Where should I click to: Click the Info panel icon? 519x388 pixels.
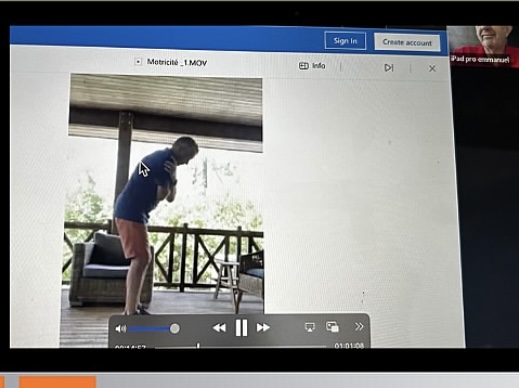point(303,66)
